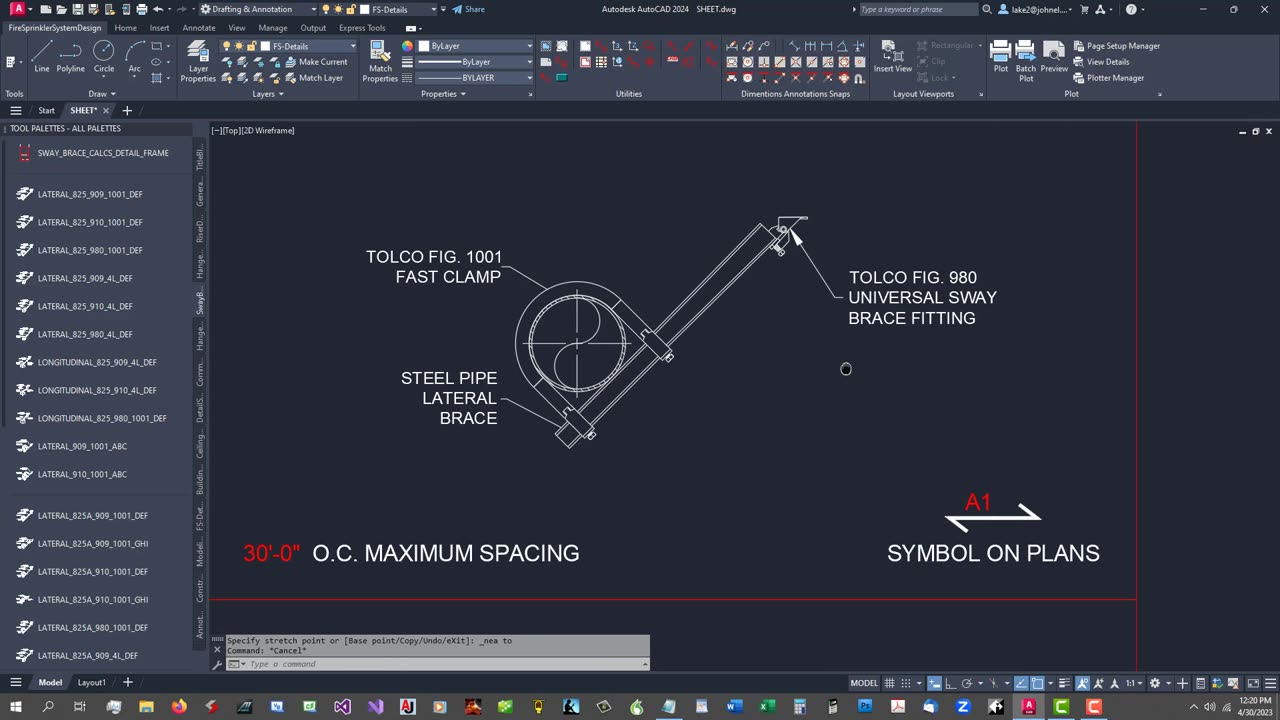Click the Workspace Switching gear icon in status bar

[1155, 683]
